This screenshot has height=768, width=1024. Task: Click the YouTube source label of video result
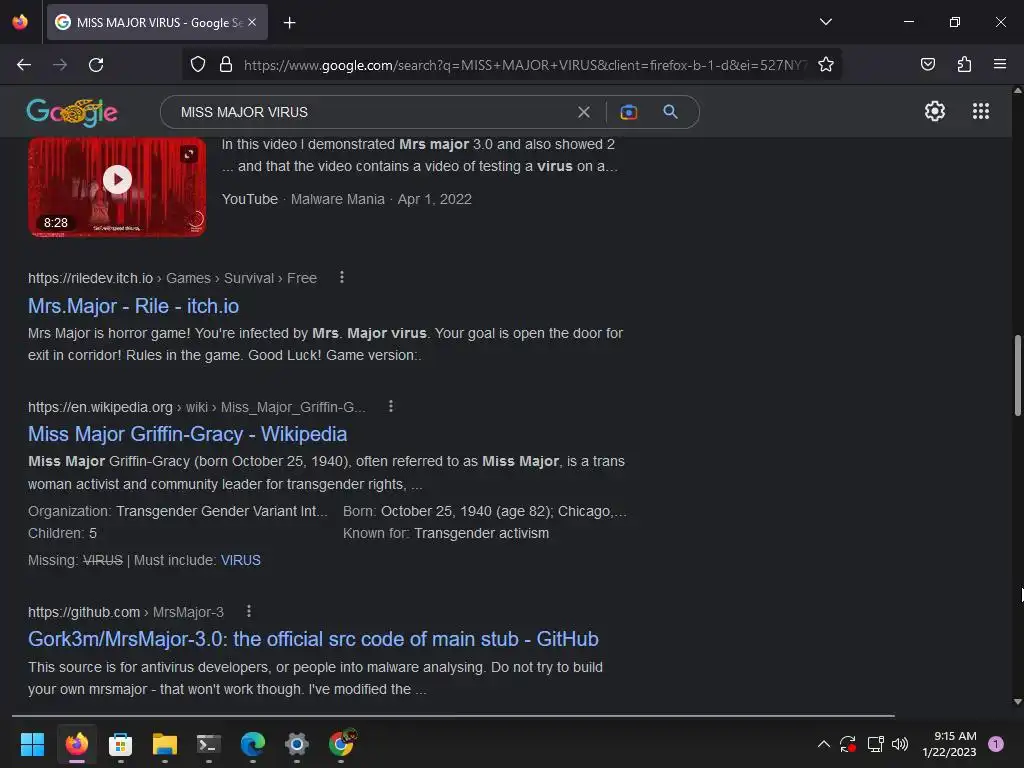pyautogui.click(x=249, y=199)
